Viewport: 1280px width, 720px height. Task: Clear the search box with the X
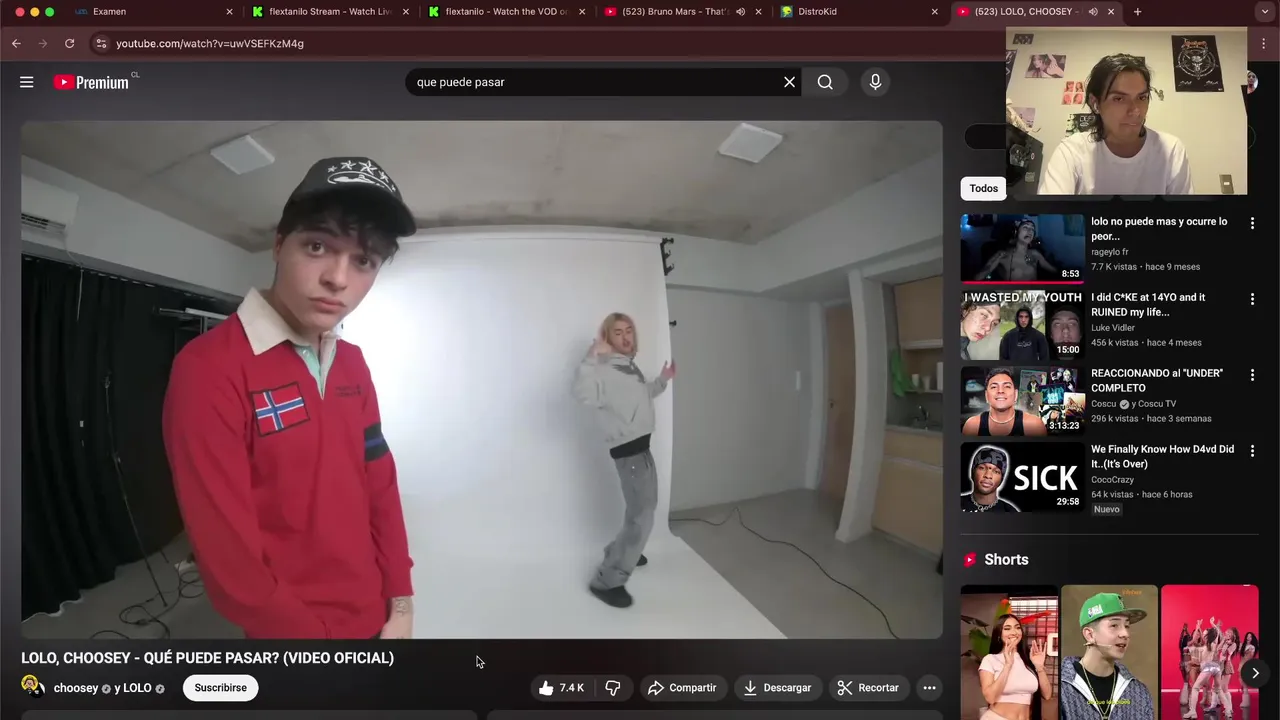click(x=789, y=82)
